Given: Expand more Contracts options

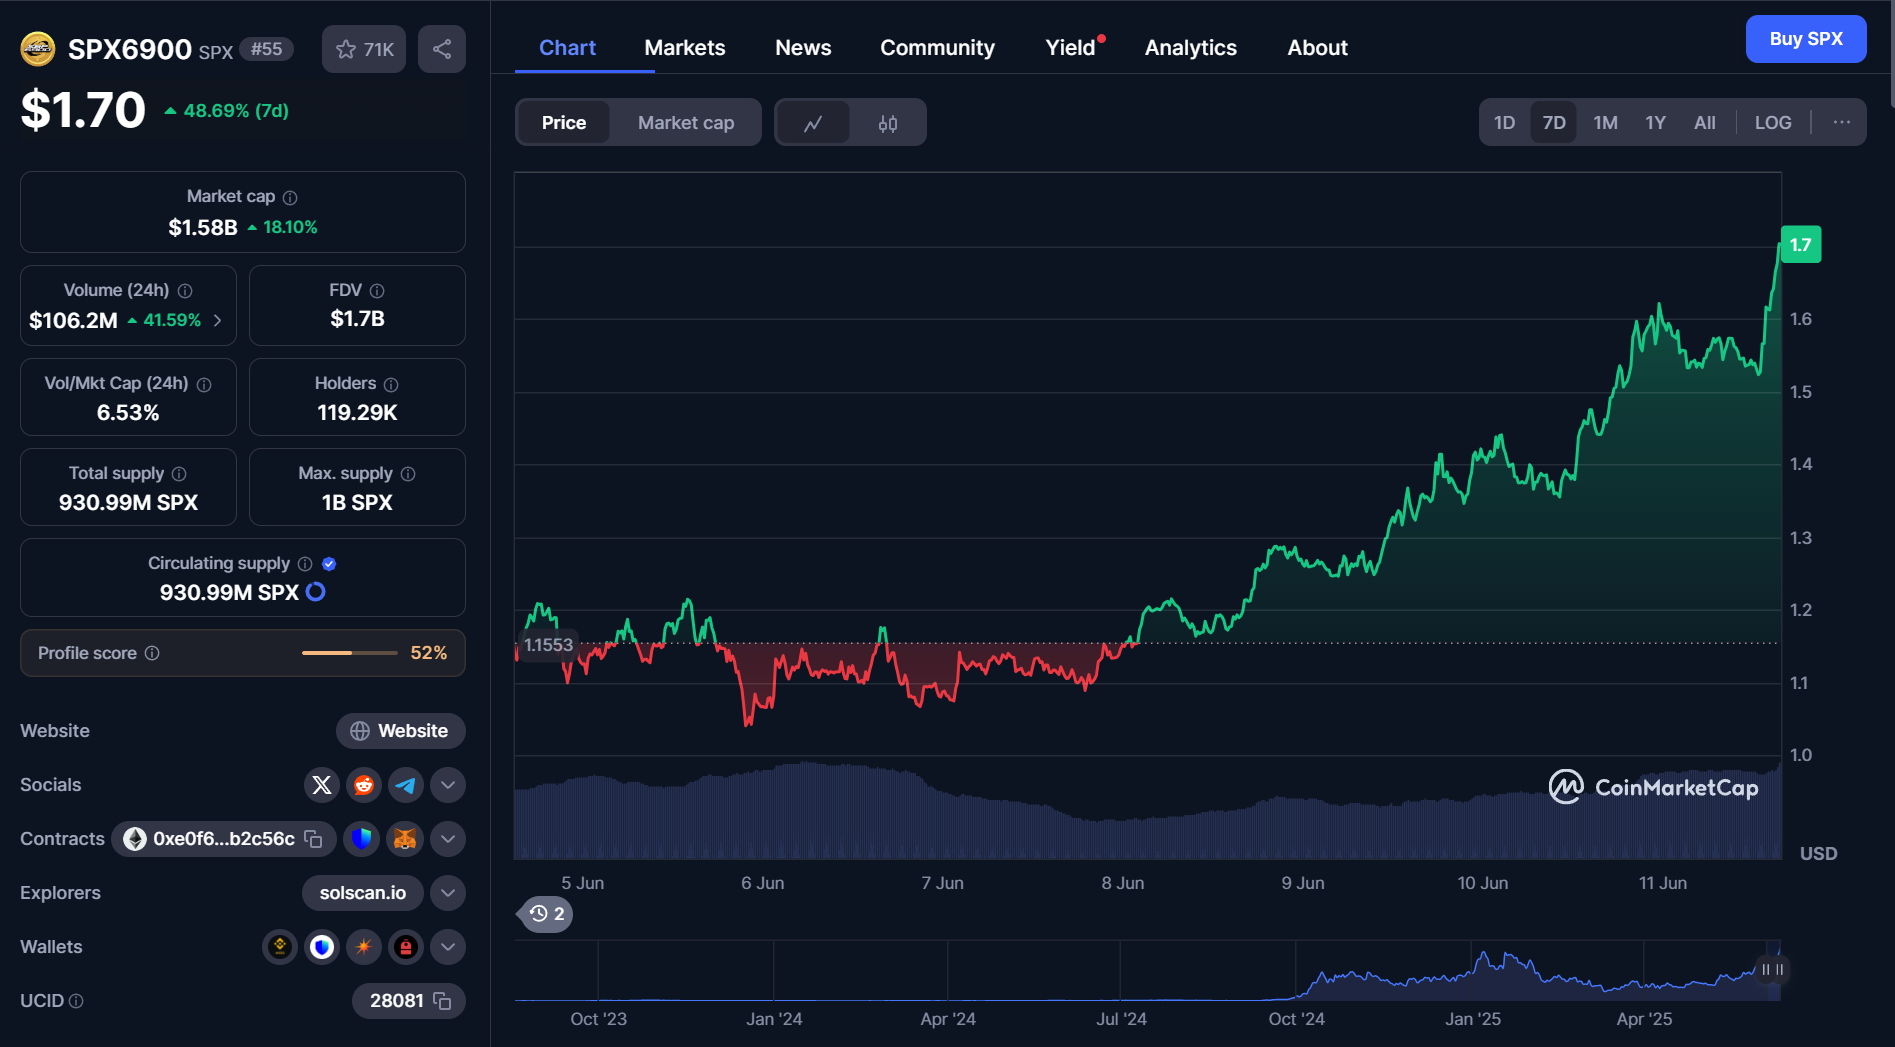Looking at the screenshot, I should point(448,839).
